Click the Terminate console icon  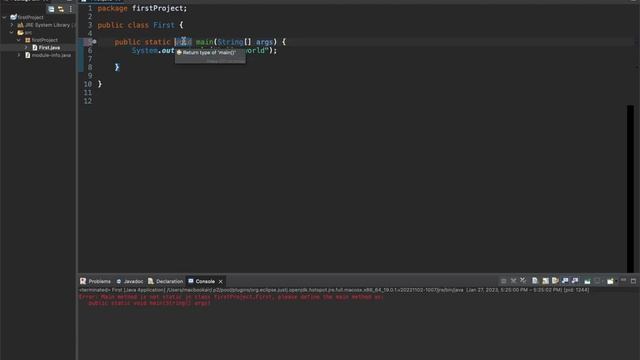point(504,281)
